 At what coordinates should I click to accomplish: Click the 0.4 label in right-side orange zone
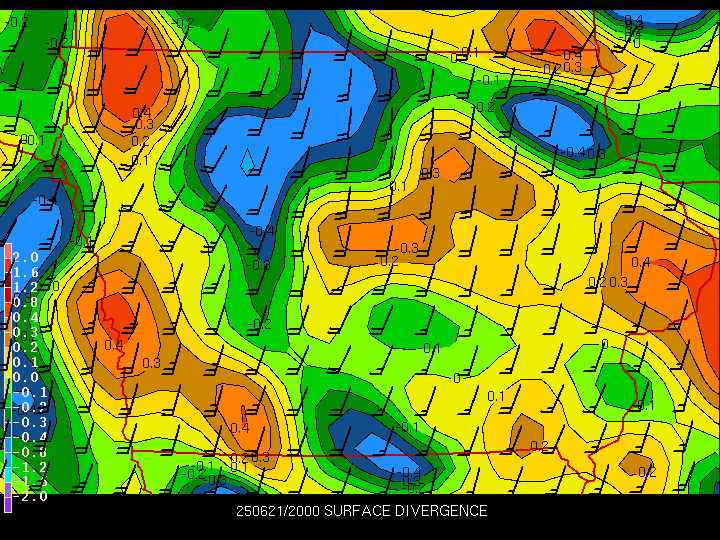click(x=640, y=263)
